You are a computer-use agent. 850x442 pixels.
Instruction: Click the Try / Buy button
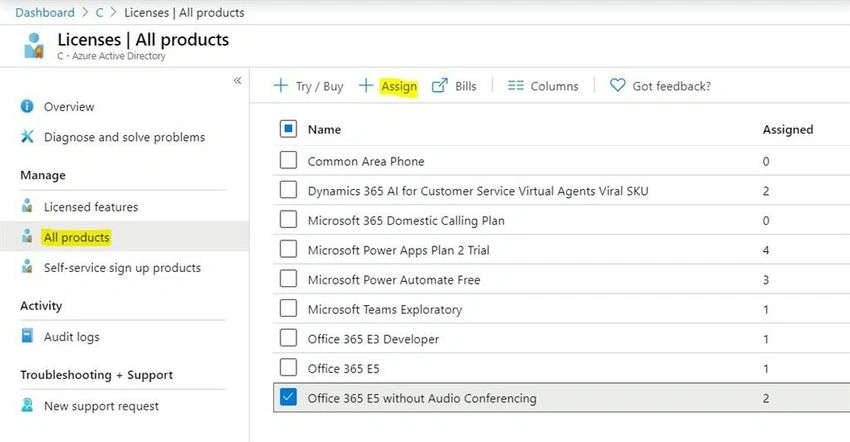[308, 86]
